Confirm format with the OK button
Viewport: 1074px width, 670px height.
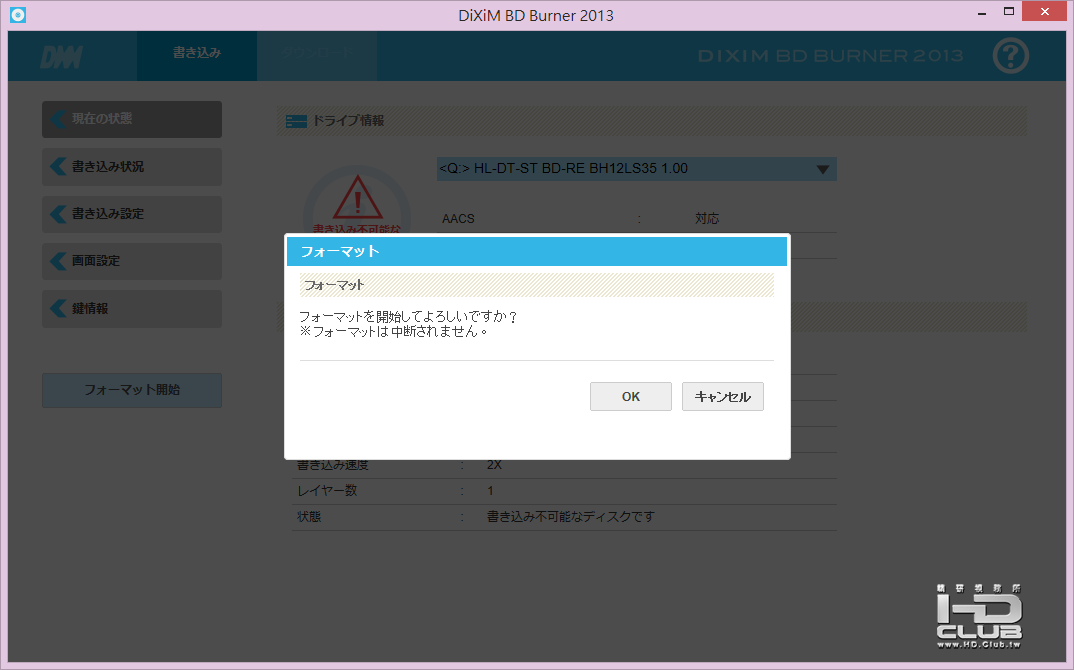(x=630, y=397)
